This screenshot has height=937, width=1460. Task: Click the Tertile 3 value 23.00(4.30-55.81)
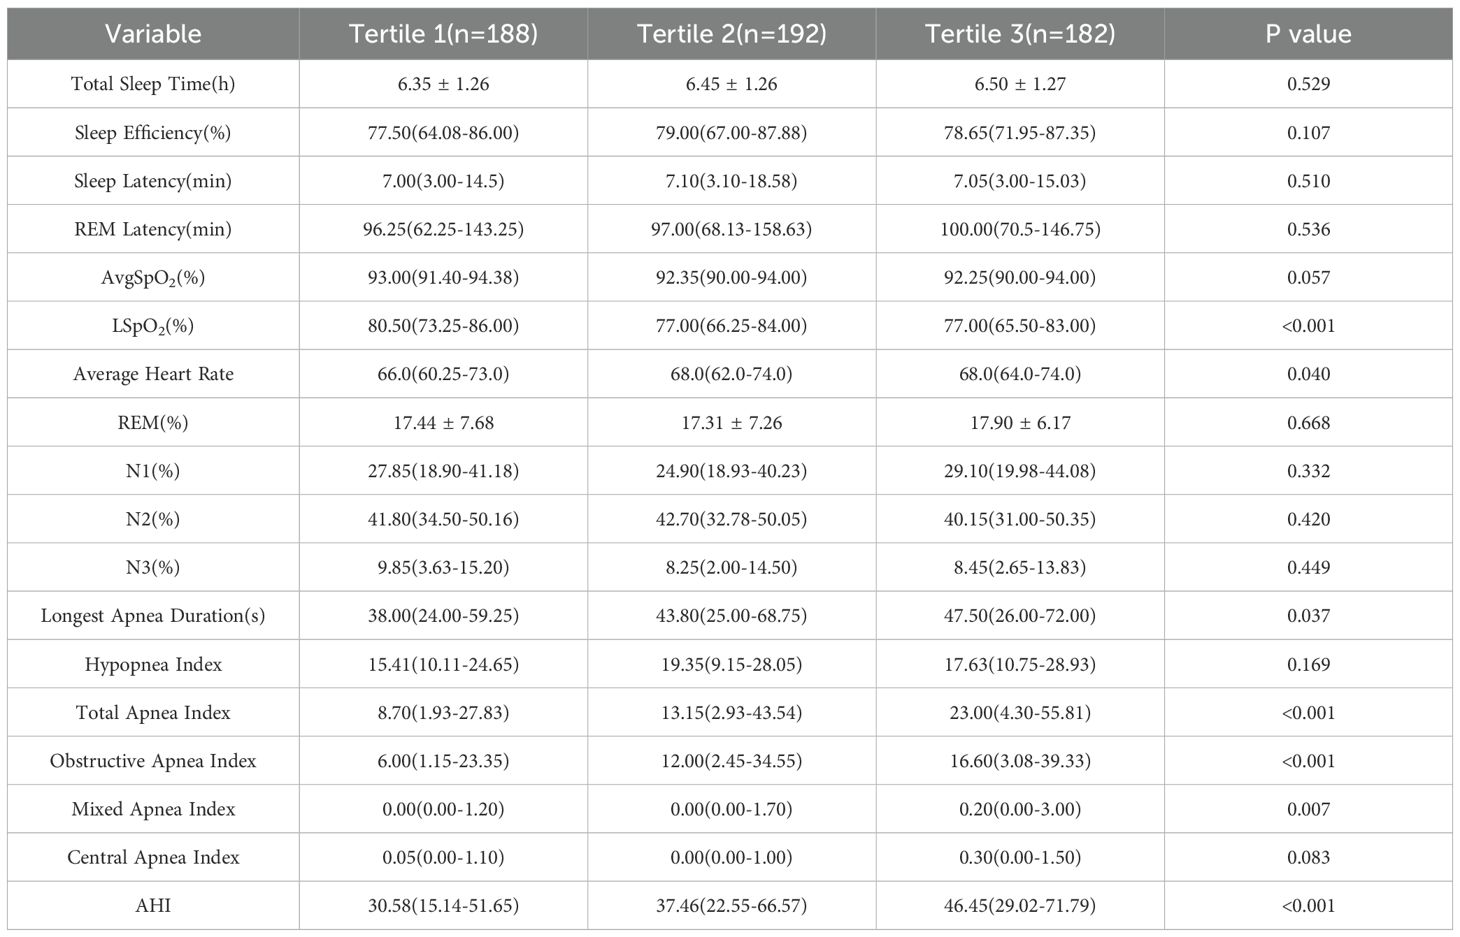click(x=1020, y=713)
